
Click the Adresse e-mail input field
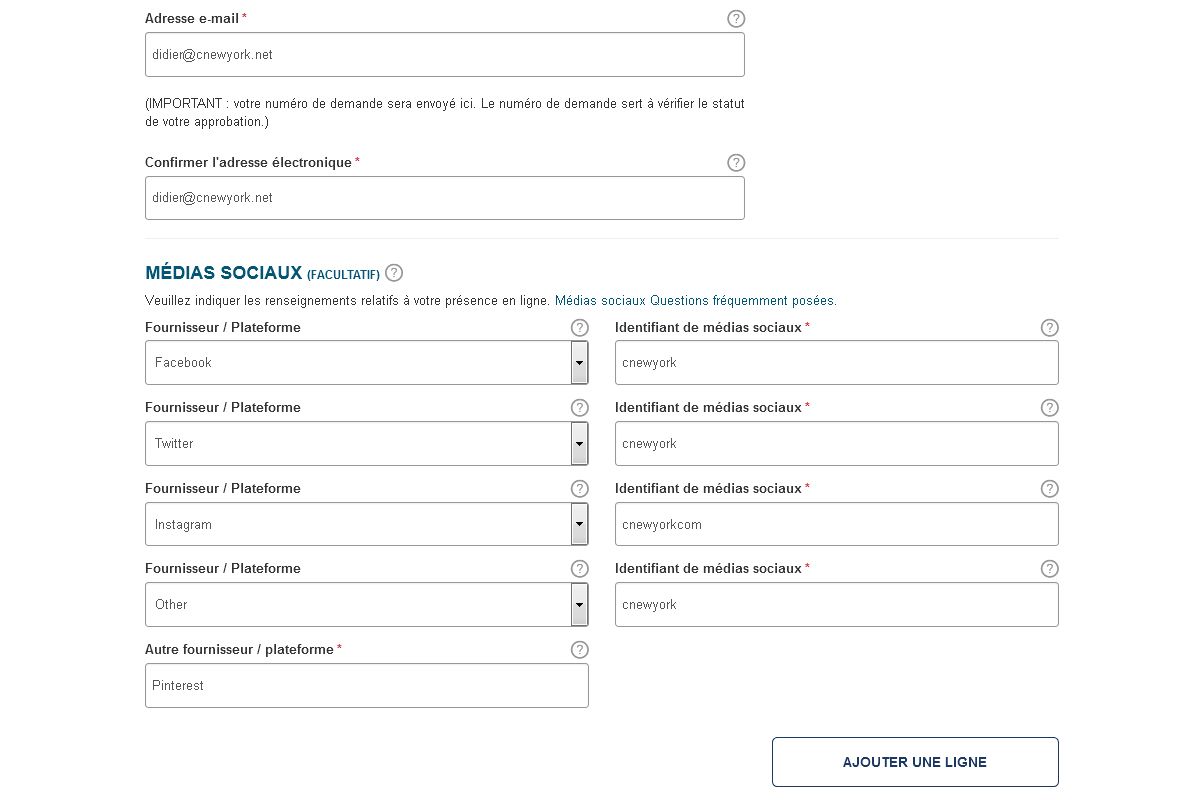click(x=444, y=55)
